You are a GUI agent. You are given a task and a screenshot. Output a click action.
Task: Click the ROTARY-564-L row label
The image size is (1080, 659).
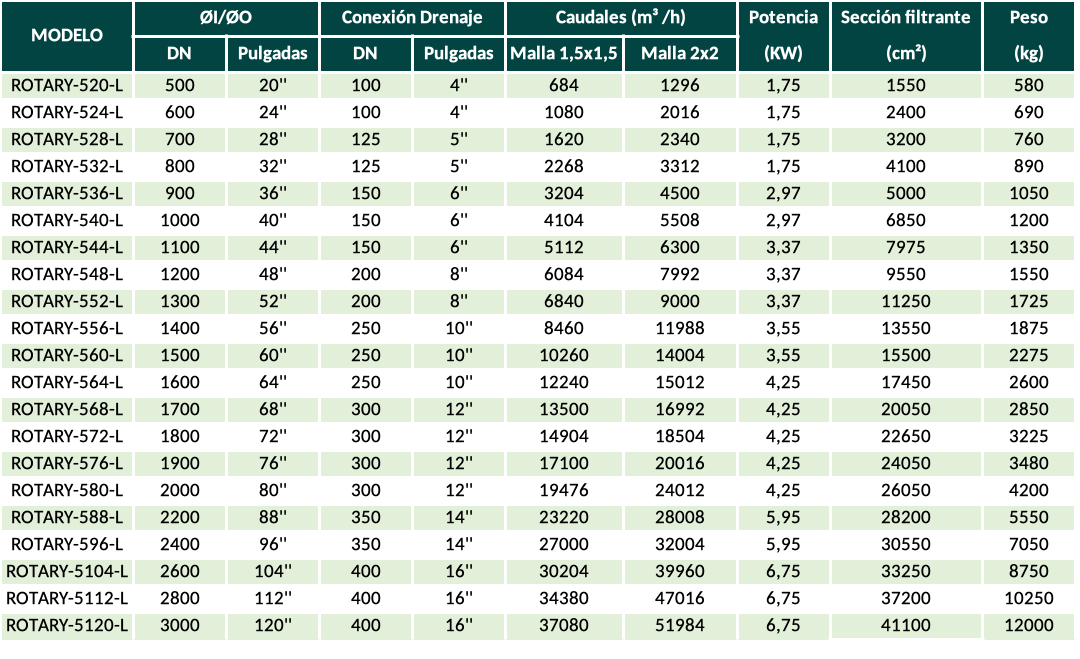pyautogui.click(x=66, y=382)
